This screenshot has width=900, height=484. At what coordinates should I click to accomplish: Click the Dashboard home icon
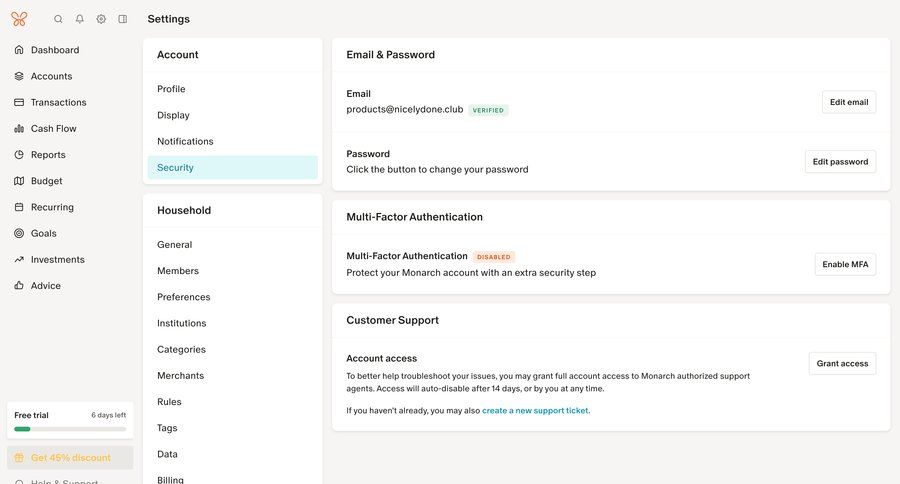tap(19, 50)
